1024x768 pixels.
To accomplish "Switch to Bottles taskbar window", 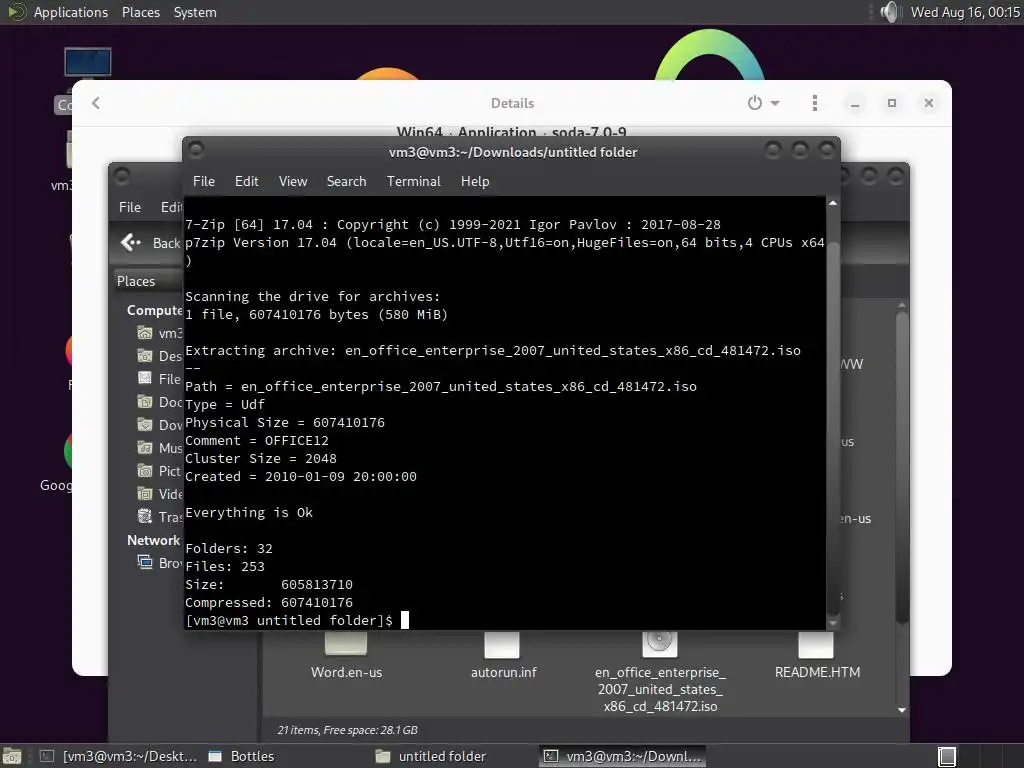I will 242,756.
